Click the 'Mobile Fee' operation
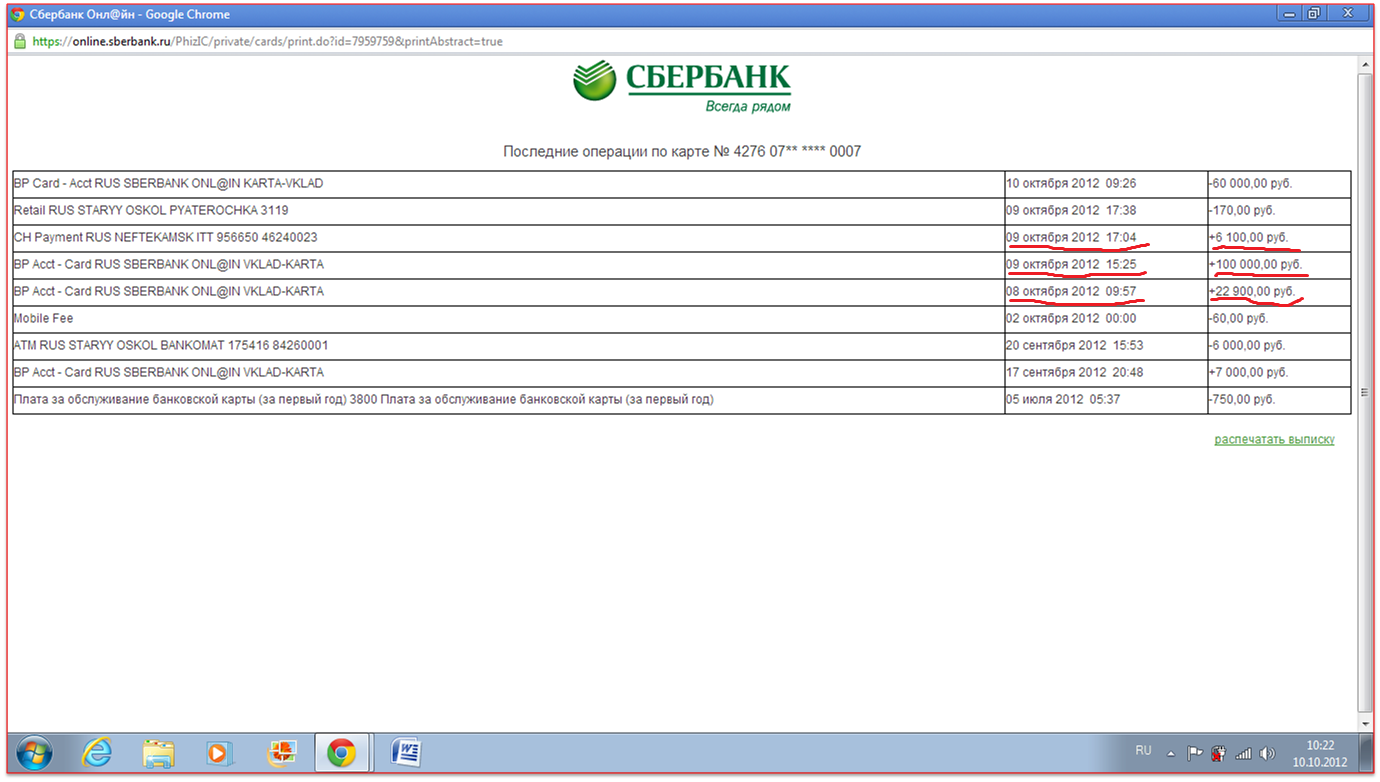Image resolution: width=1380 pixels, height=782 pixels. click(43, 318)
